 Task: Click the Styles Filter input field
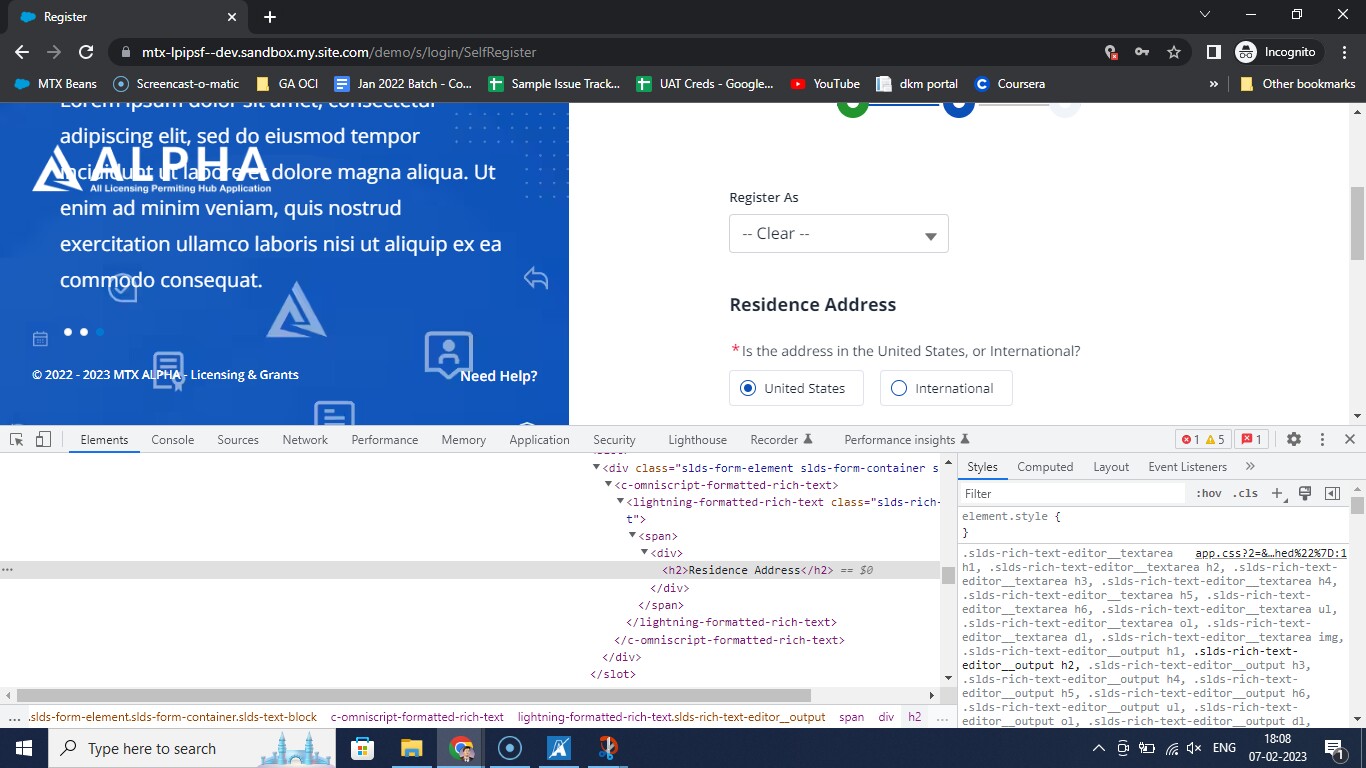coord(1070,494)
